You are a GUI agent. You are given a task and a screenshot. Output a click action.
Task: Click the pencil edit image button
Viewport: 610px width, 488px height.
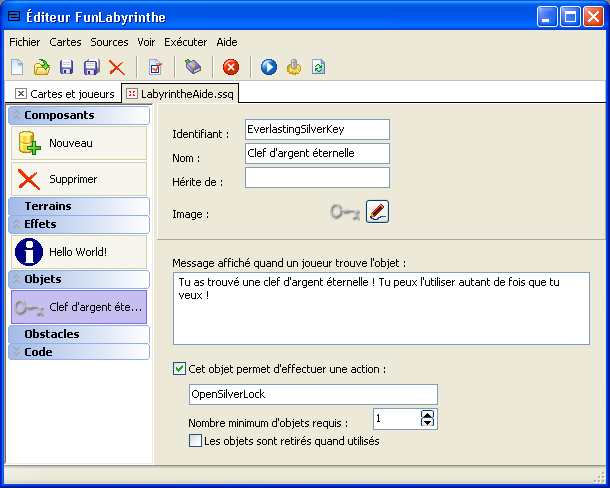coord(377,211)
